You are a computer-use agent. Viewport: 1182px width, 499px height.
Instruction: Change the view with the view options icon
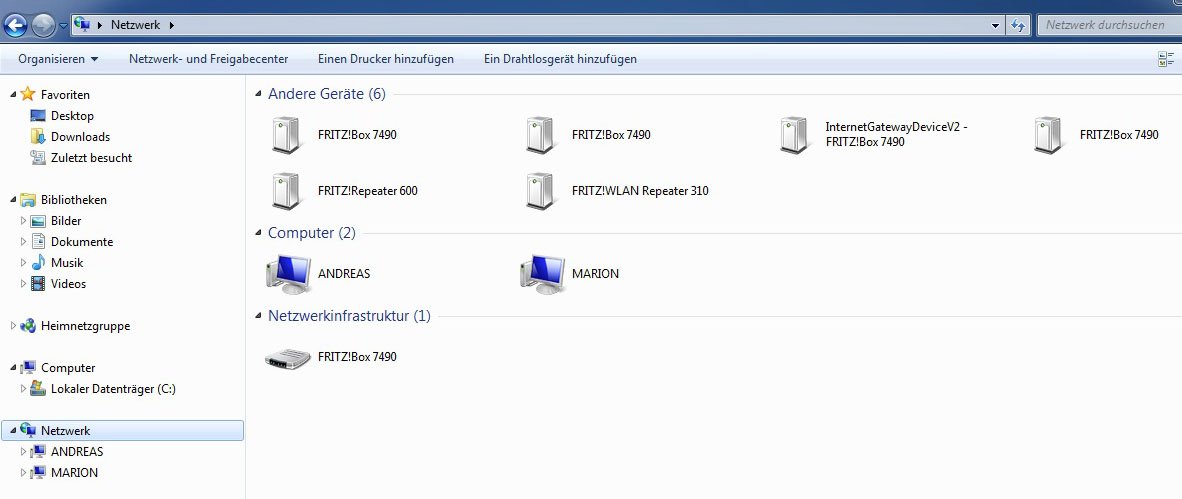point(1166,59)
